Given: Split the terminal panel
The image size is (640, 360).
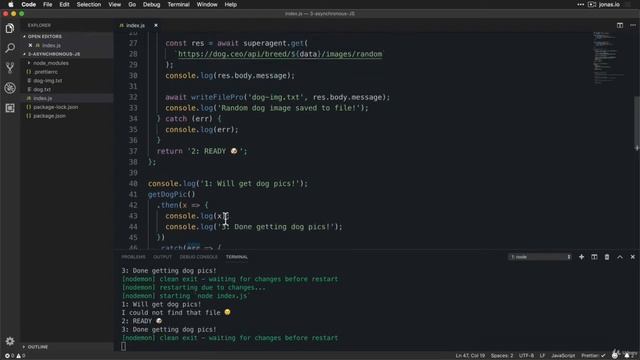Looking at the screenshot, I should tap(594, 257).
